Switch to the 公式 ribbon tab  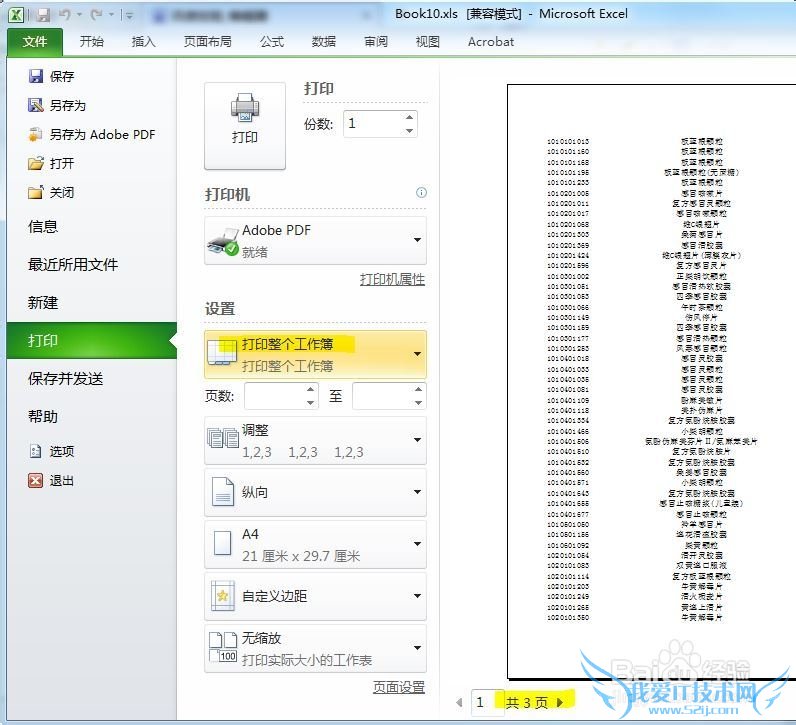click(272, 42)
